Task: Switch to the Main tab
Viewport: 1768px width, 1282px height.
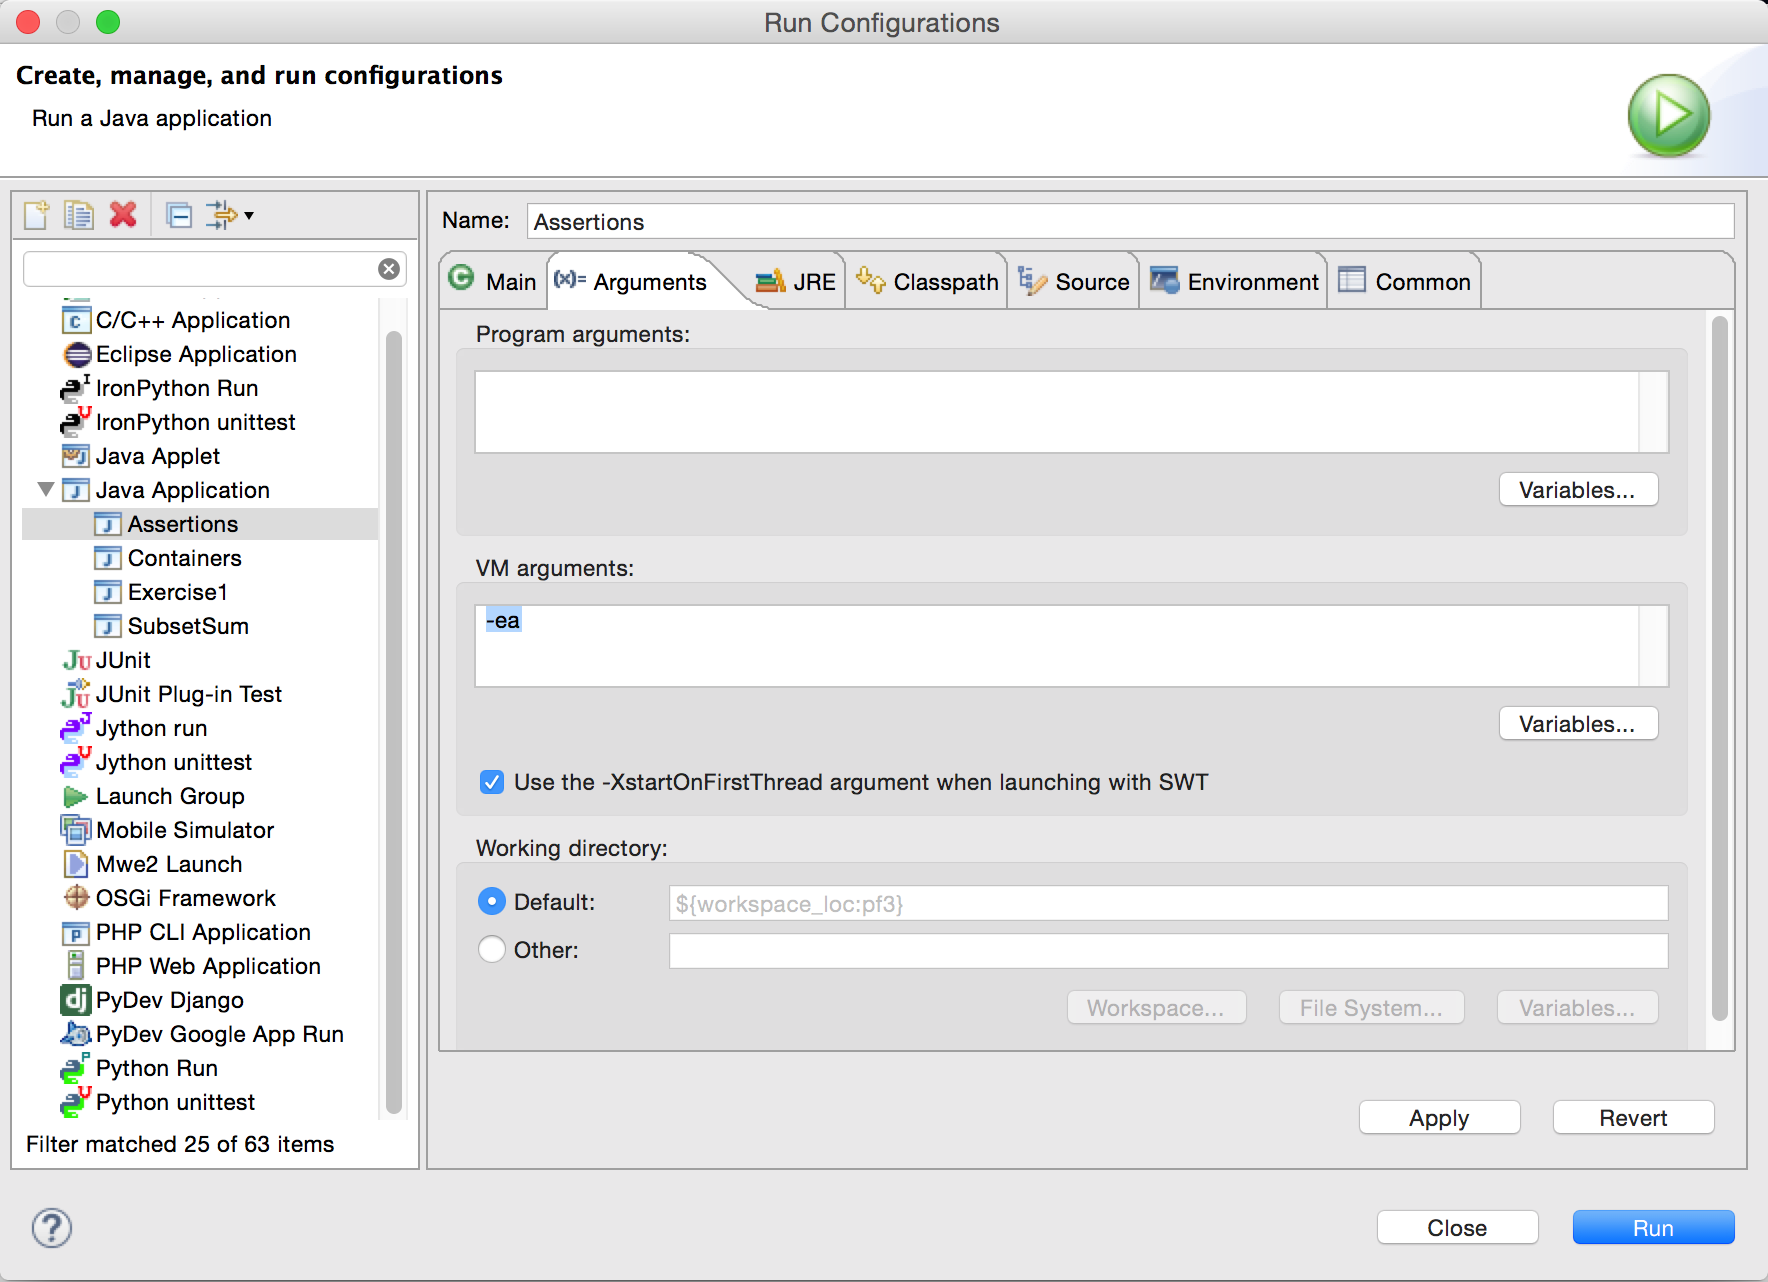Action: [494, 281]
